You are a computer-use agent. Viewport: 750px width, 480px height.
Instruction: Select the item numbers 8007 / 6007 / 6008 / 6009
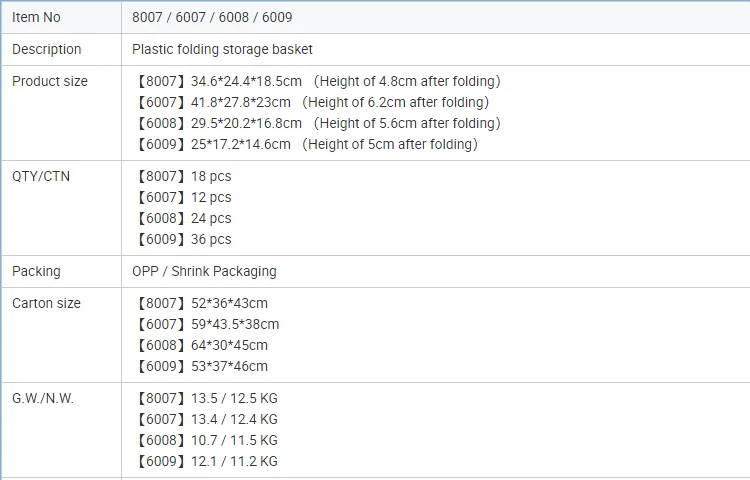point(212,17)
